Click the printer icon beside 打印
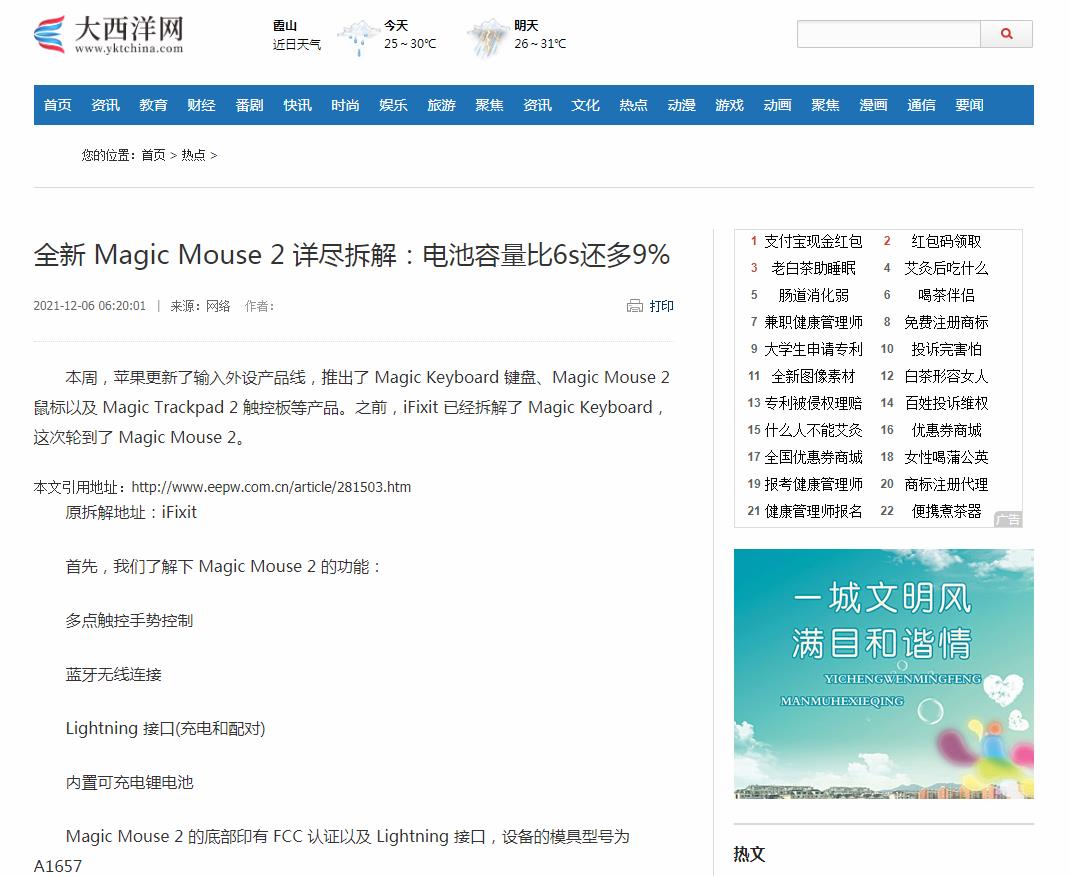This screenshot has height=876, width=1070. click(x=635, y=306)
